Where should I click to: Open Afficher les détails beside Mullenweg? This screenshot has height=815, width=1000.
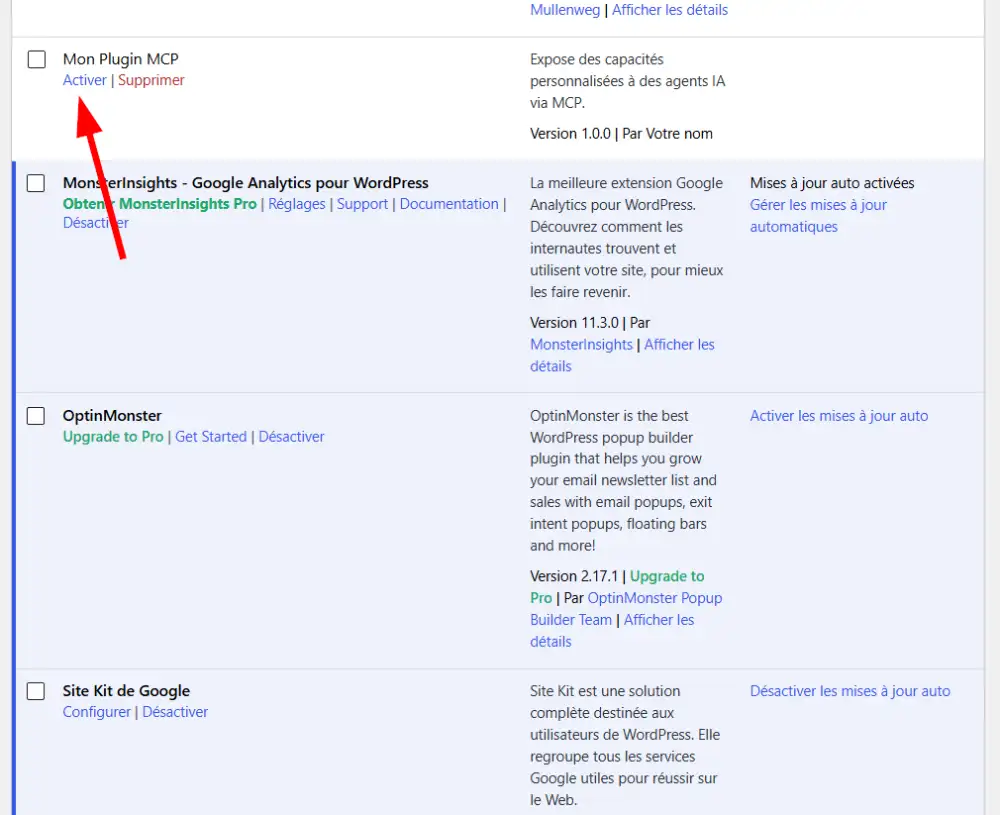[670, 10]
